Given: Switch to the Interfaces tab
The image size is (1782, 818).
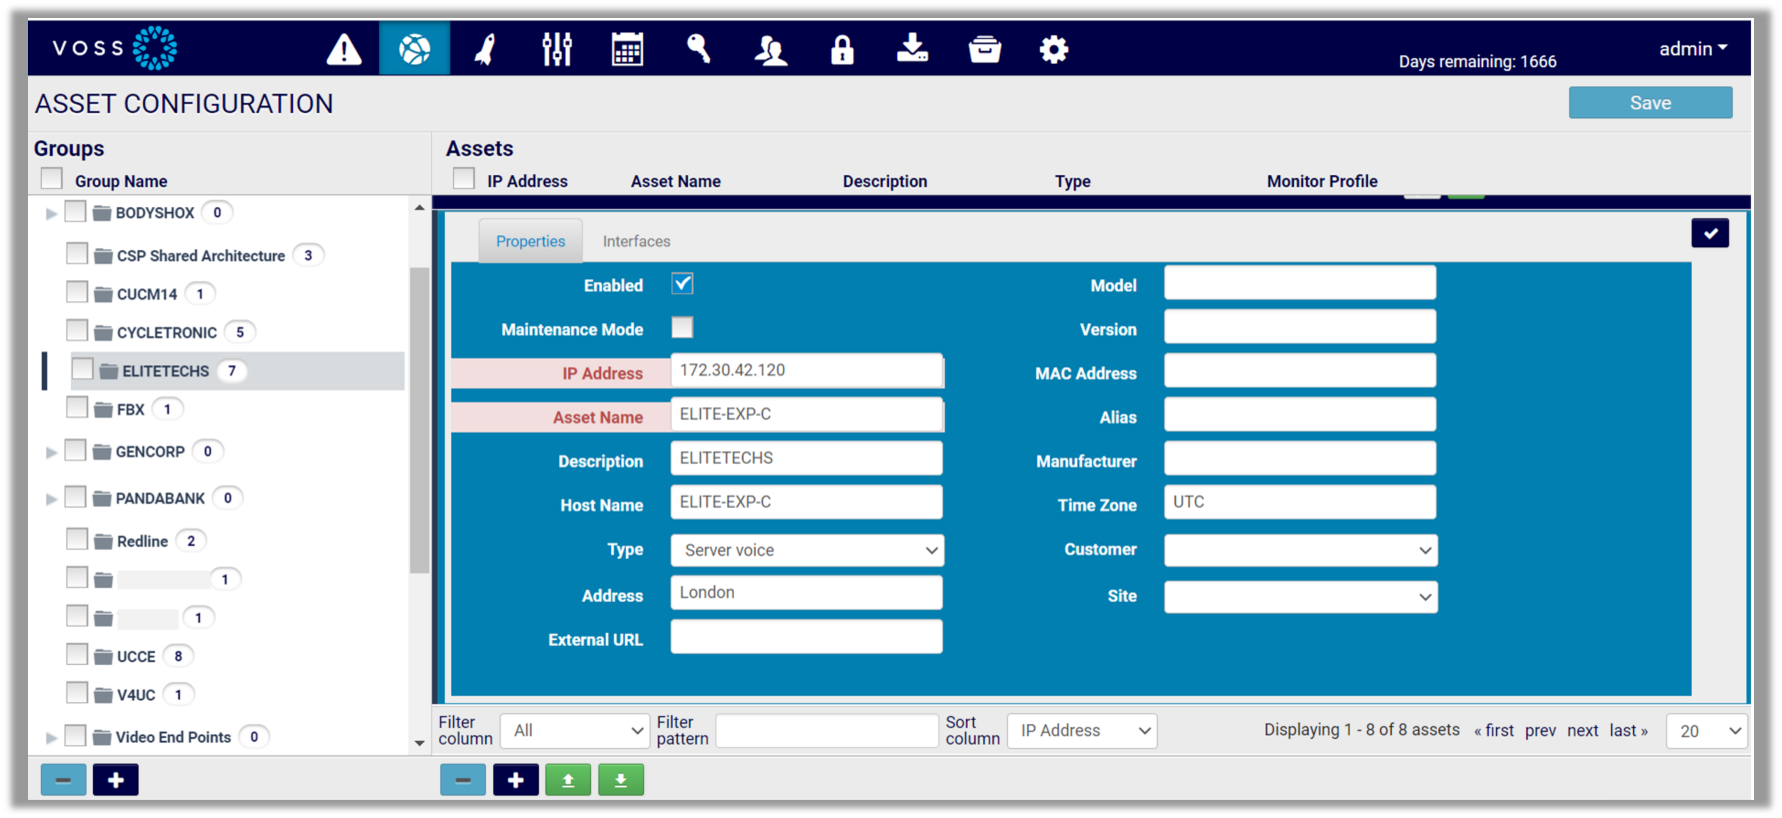Looking at the screenshot, I should point(636,242).
